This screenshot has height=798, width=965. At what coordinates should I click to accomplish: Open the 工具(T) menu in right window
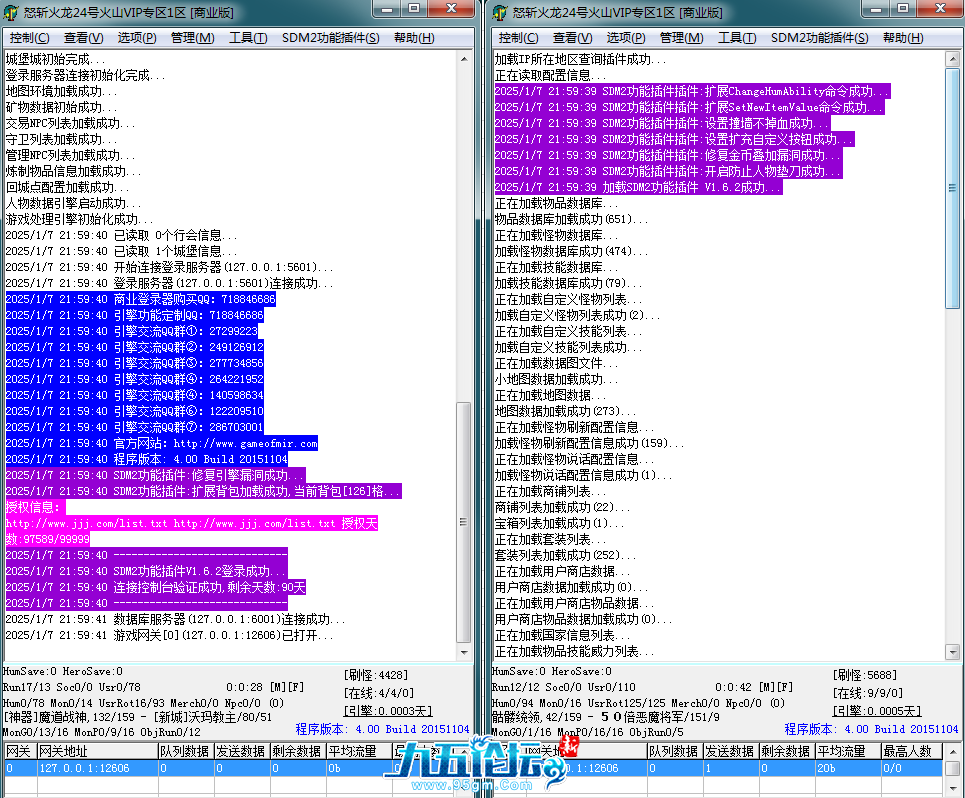737,38
